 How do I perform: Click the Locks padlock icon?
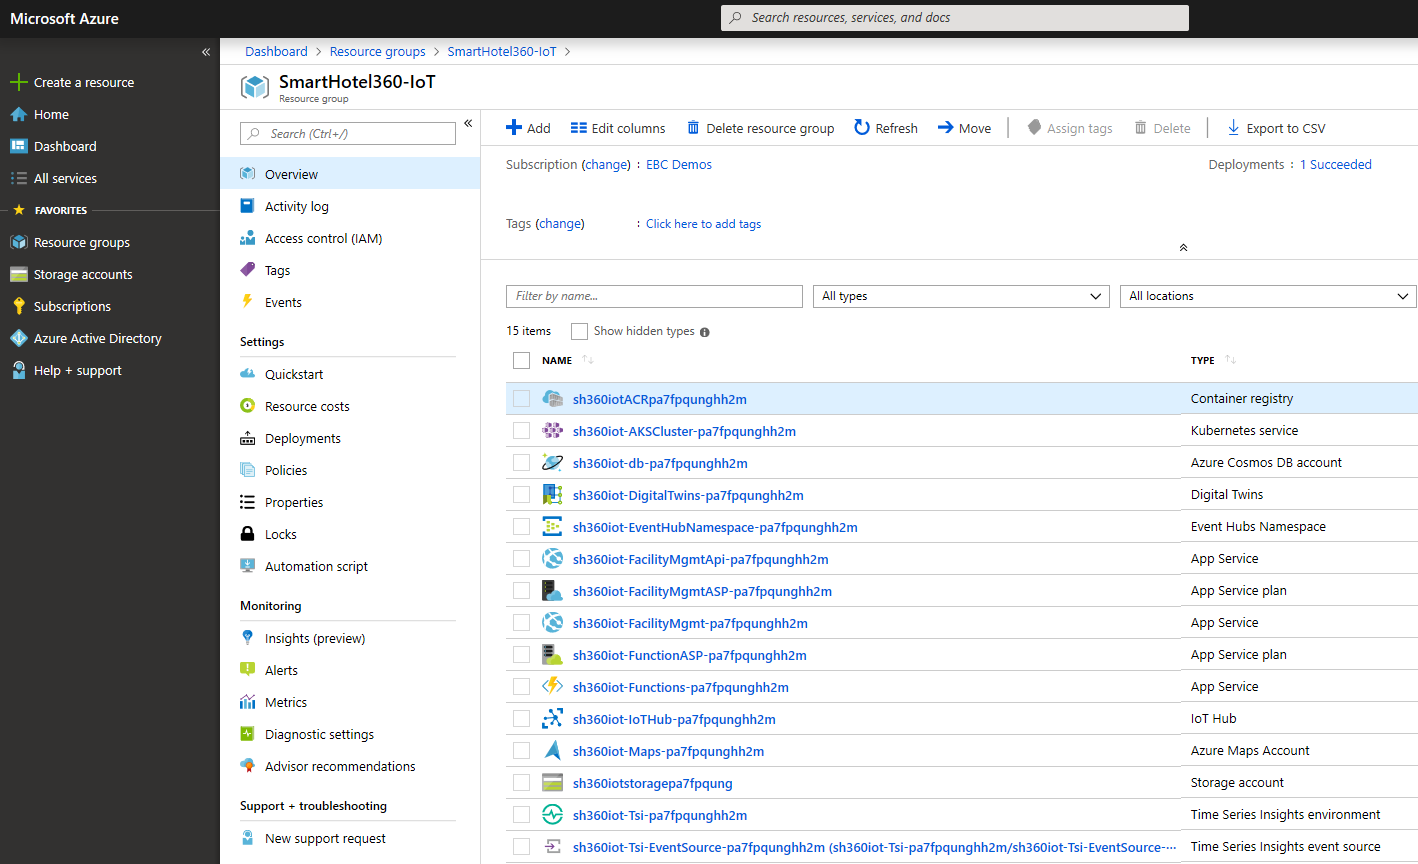point(247,534)
